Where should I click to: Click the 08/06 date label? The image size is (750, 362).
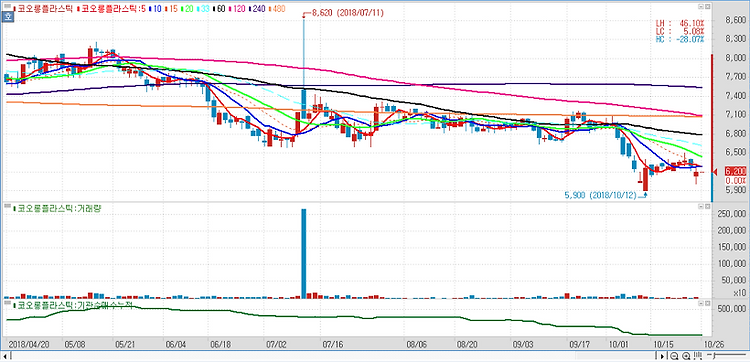point(417,344)
